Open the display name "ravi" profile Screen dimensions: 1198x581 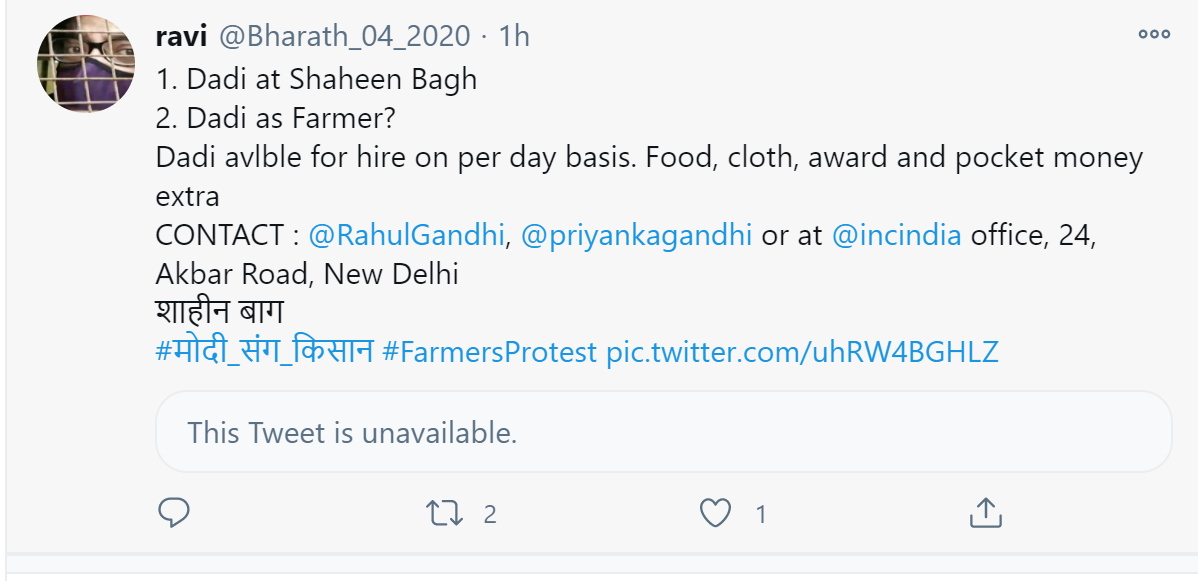click(179, 37)
